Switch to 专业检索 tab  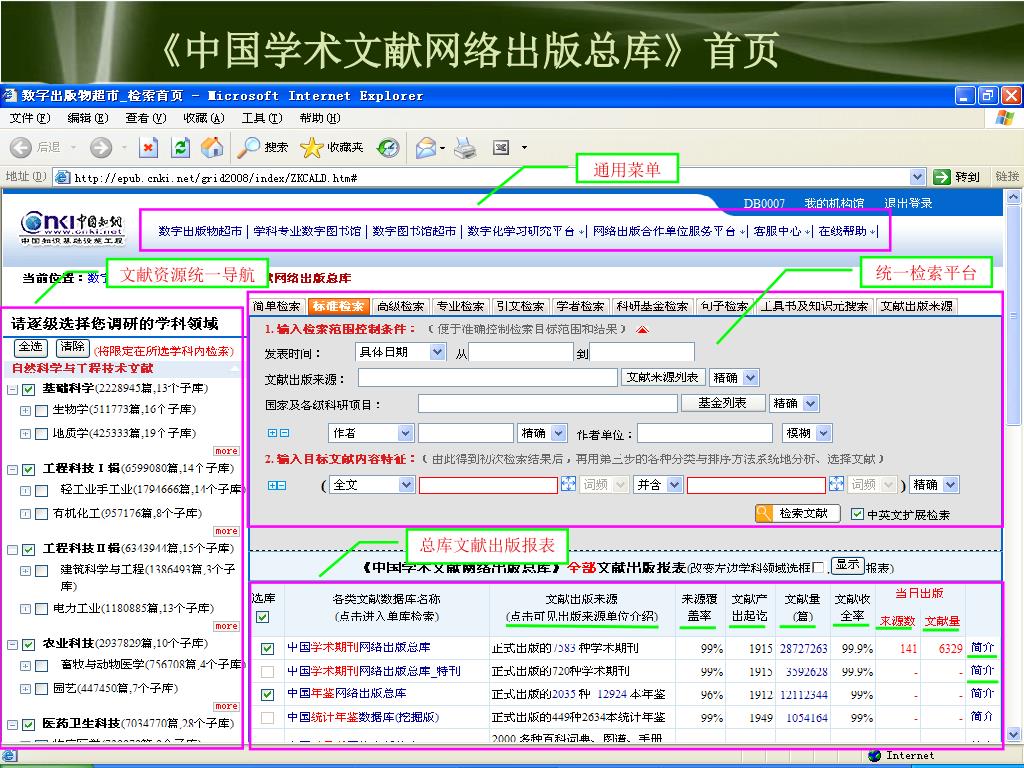coord(460,306)
